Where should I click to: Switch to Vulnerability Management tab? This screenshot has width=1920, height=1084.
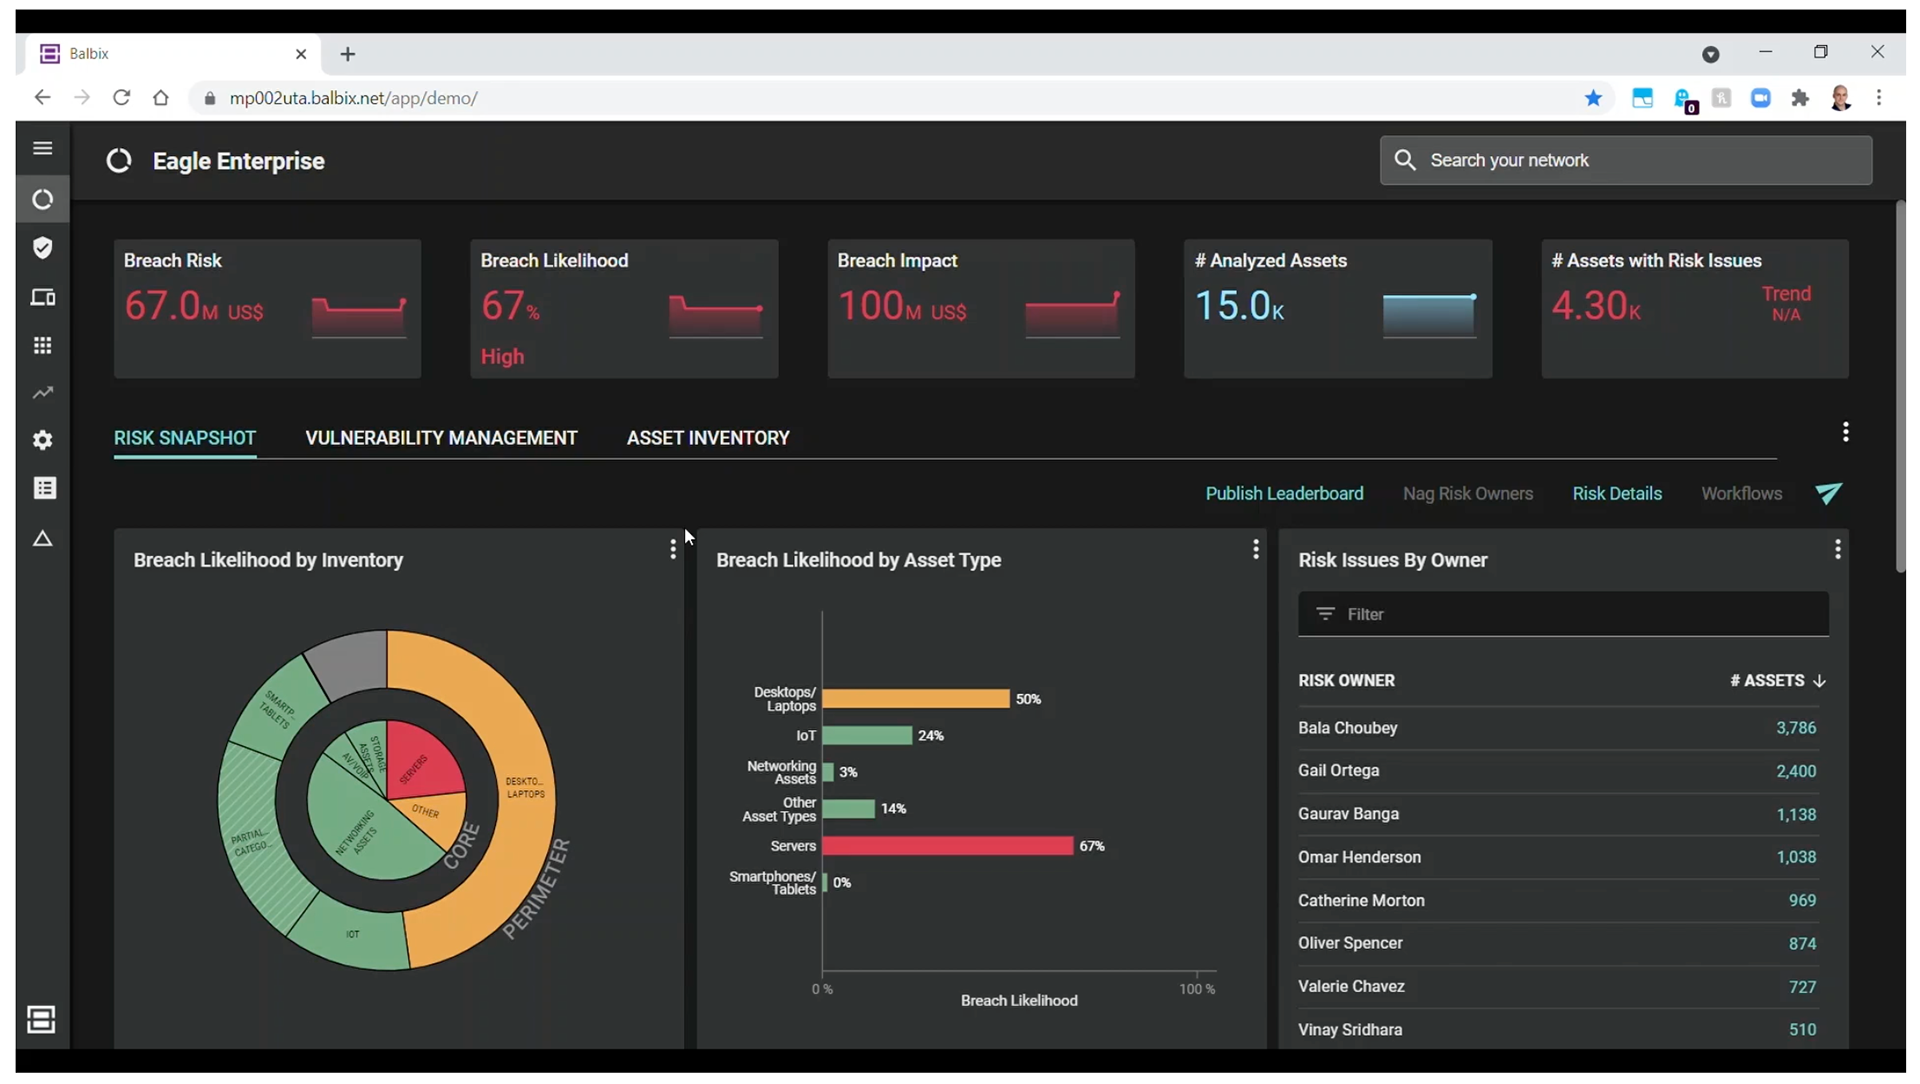[441, 438]
